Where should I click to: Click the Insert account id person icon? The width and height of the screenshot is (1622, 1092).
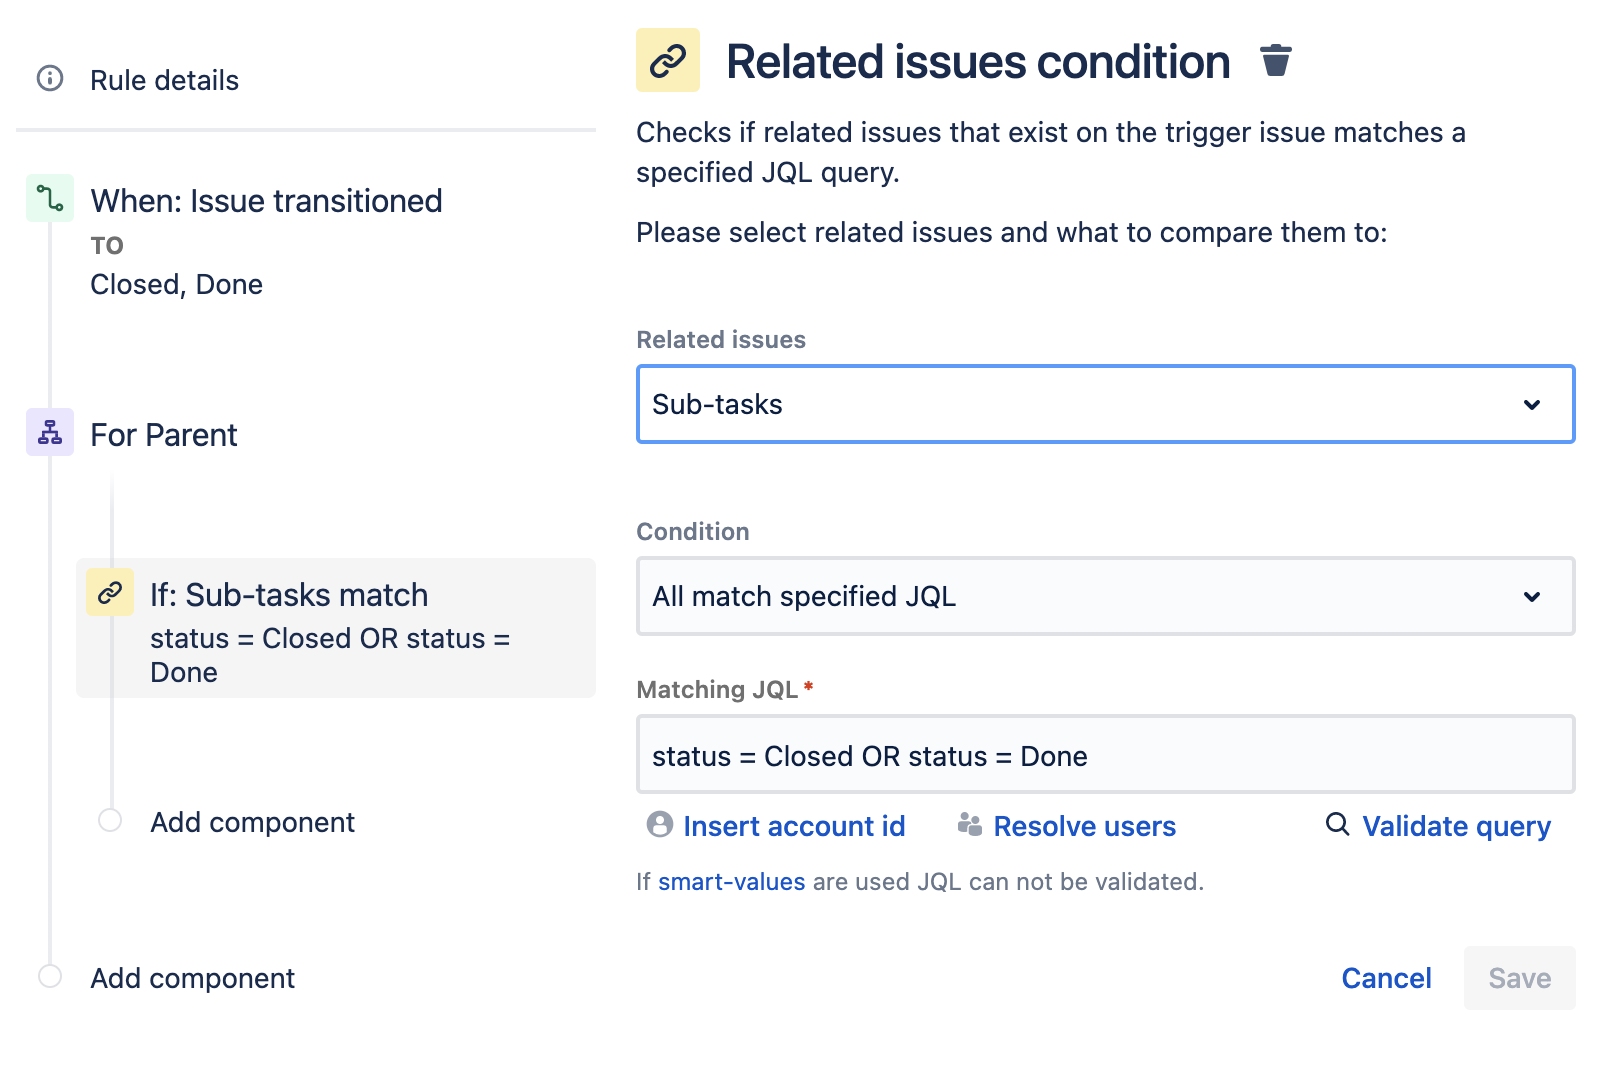pos(660,825)
